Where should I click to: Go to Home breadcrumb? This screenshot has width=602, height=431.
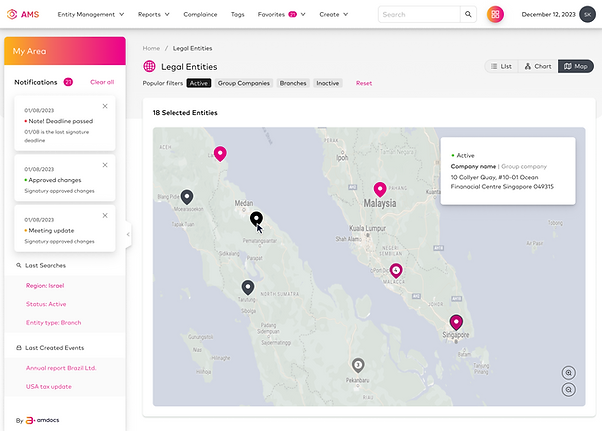pos(151,48)
